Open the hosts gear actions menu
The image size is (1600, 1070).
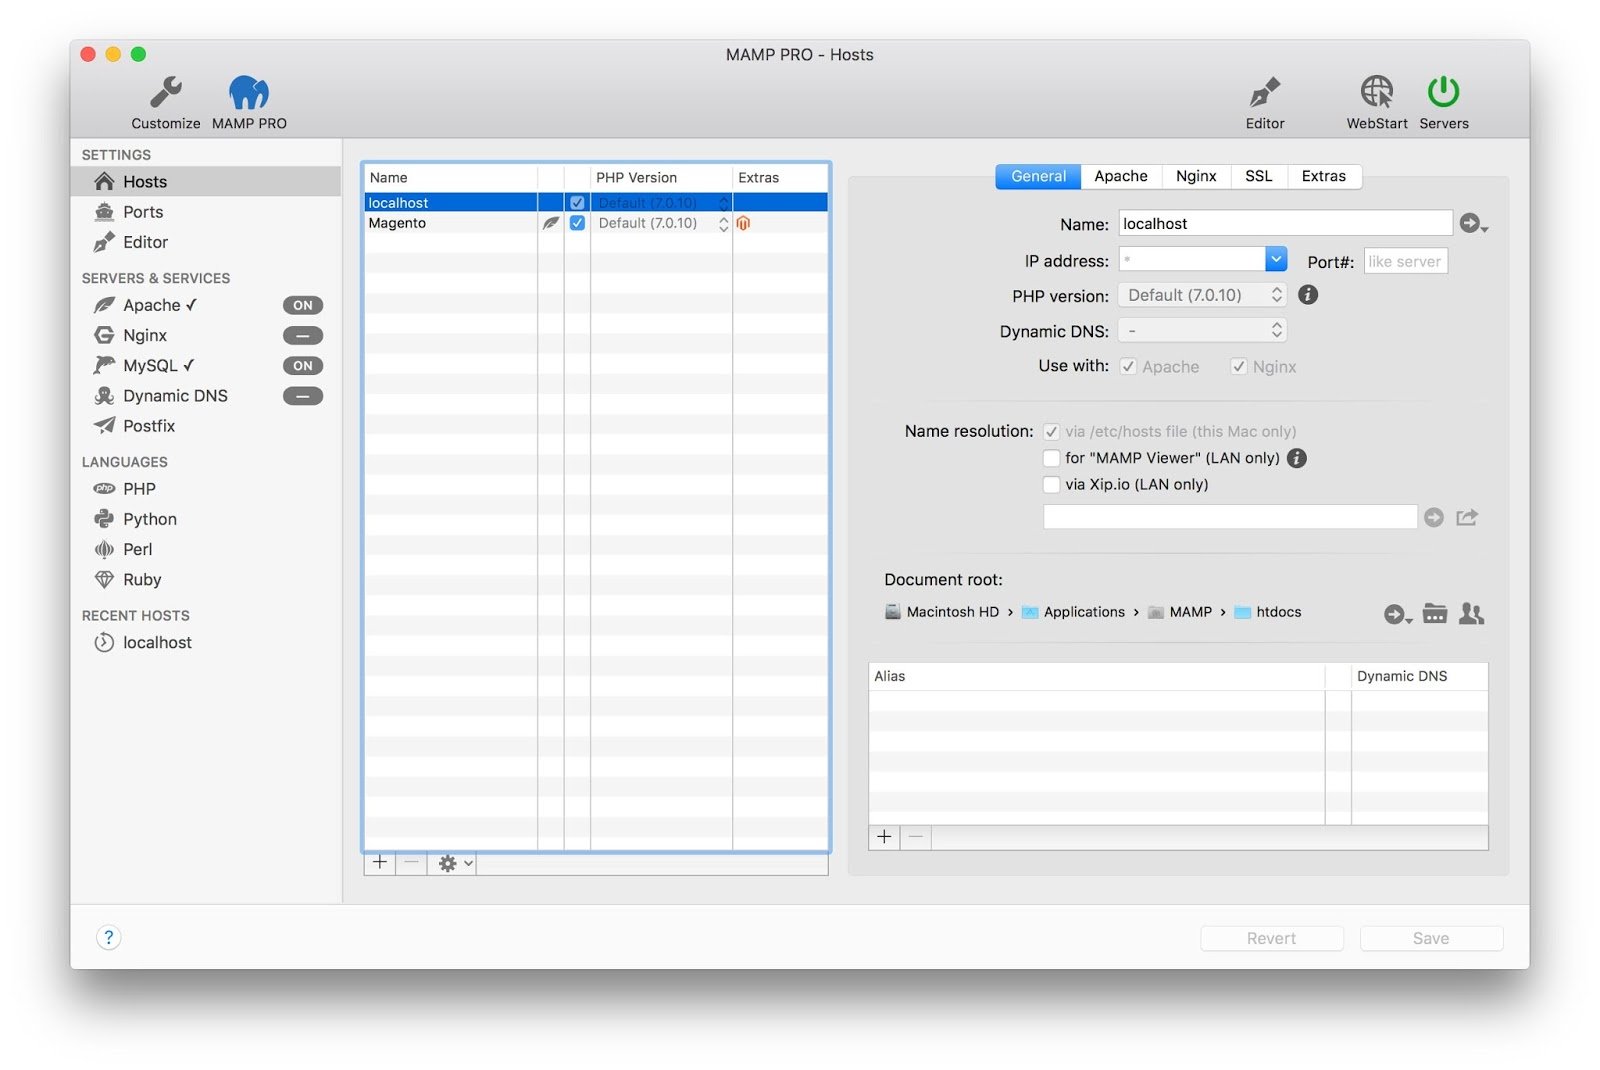click(x=453, y=863)
